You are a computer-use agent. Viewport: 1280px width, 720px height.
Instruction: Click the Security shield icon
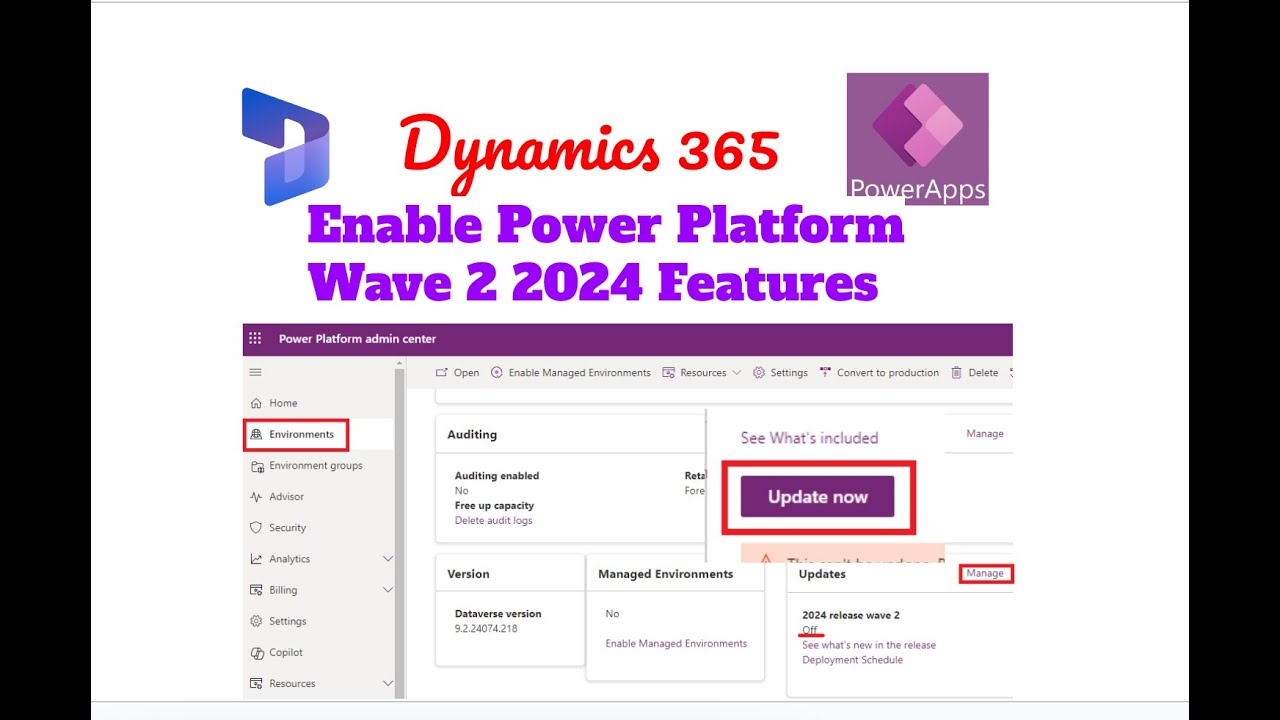[256, 527]
